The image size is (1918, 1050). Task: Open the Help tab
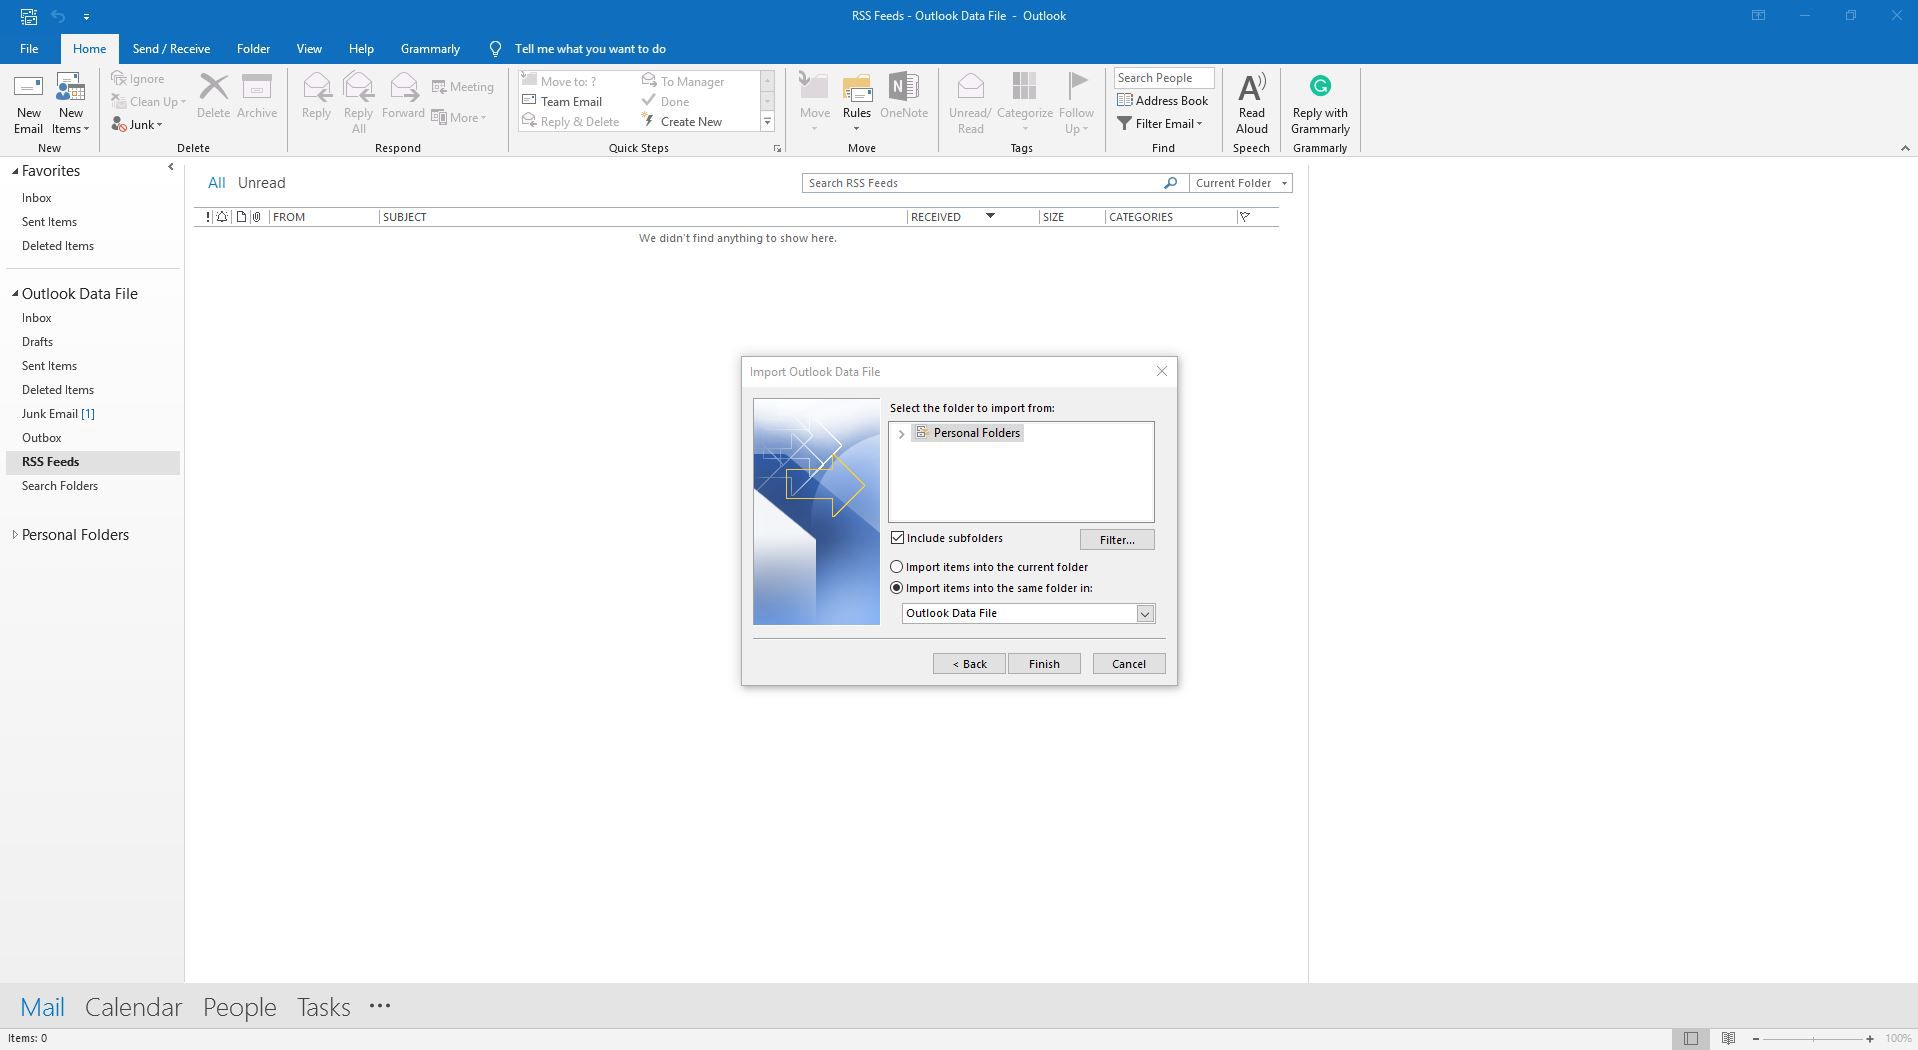pyautogui.click(x=361, y=49)
